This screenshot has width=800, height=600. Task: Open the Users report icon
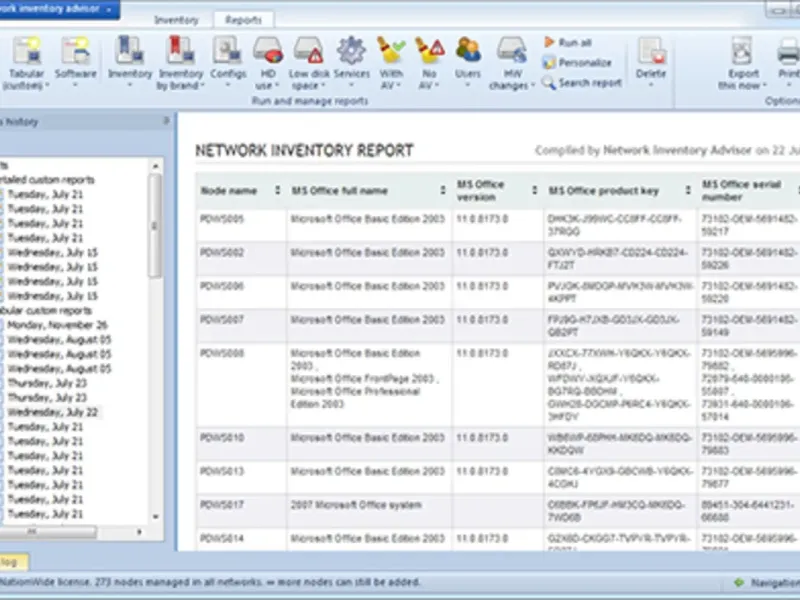[468, 51]
